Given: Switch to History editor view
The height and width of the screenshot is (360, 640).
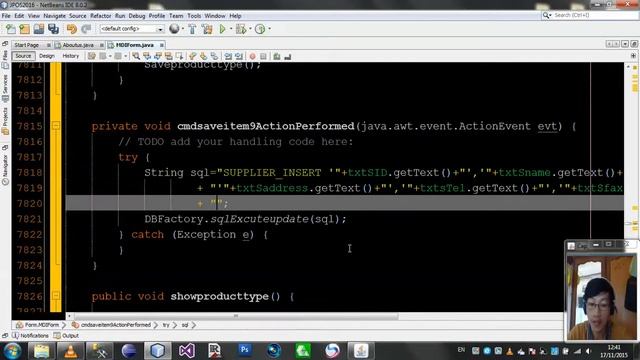Looking at the screenshot, I should [x=71, y=56].
